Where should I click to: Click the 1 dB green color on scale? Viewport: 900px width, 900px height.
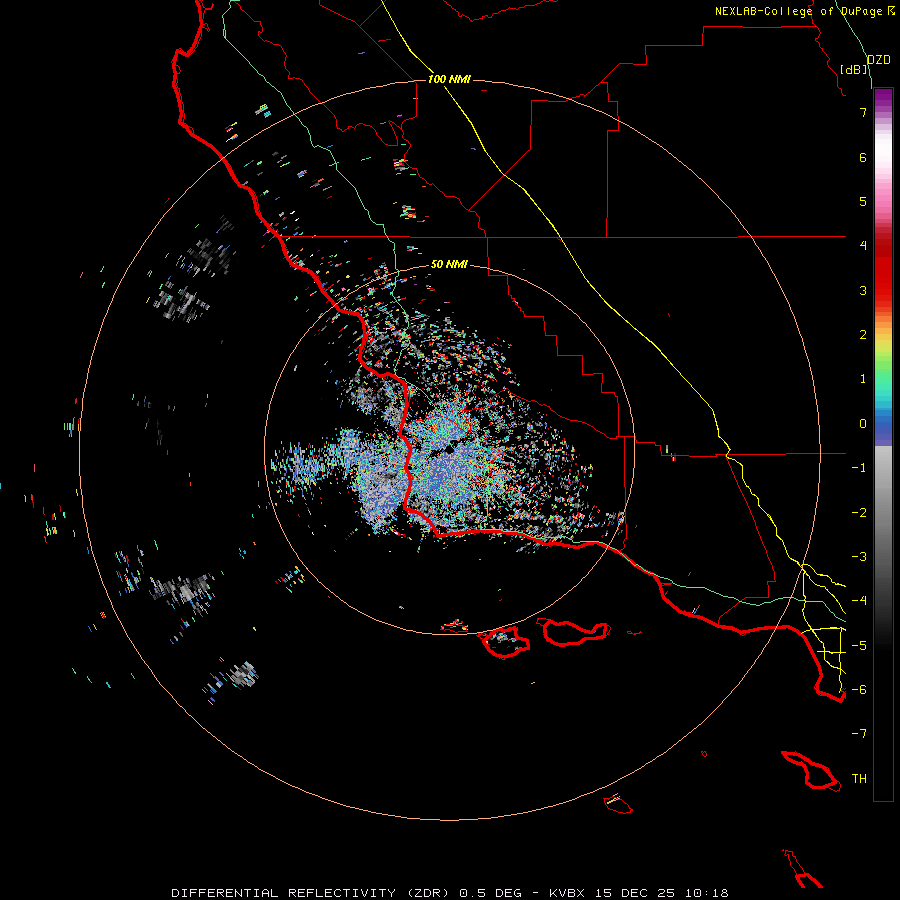point(883,379)
